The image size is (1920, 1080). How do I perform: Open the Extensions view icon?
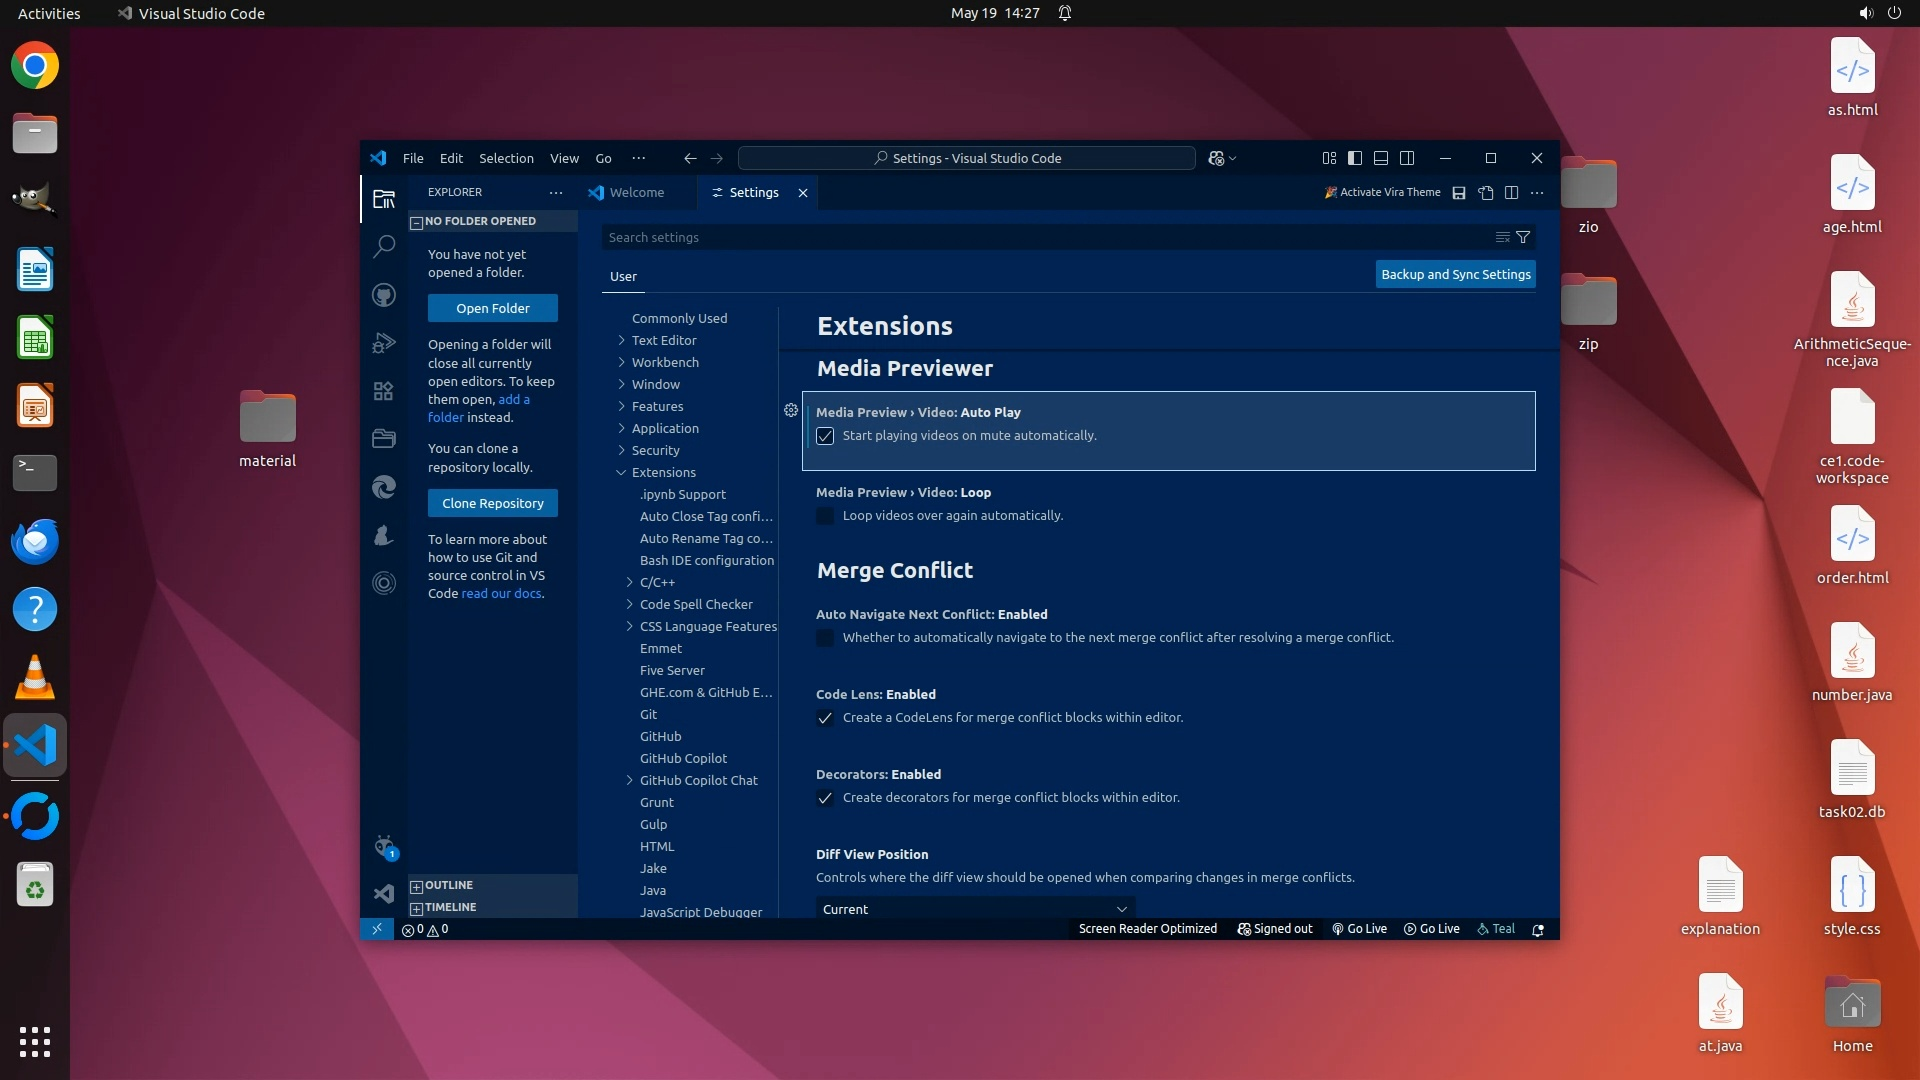pyautogui.click(x=384, y=391)
